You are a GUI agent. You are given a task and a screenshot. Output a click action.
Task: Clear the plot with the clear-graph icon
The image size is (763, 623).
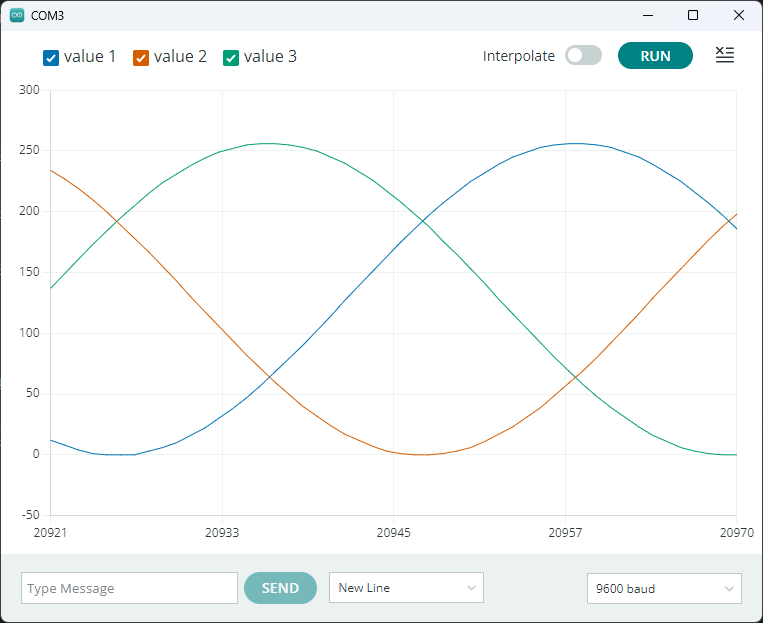click(725, 56)
